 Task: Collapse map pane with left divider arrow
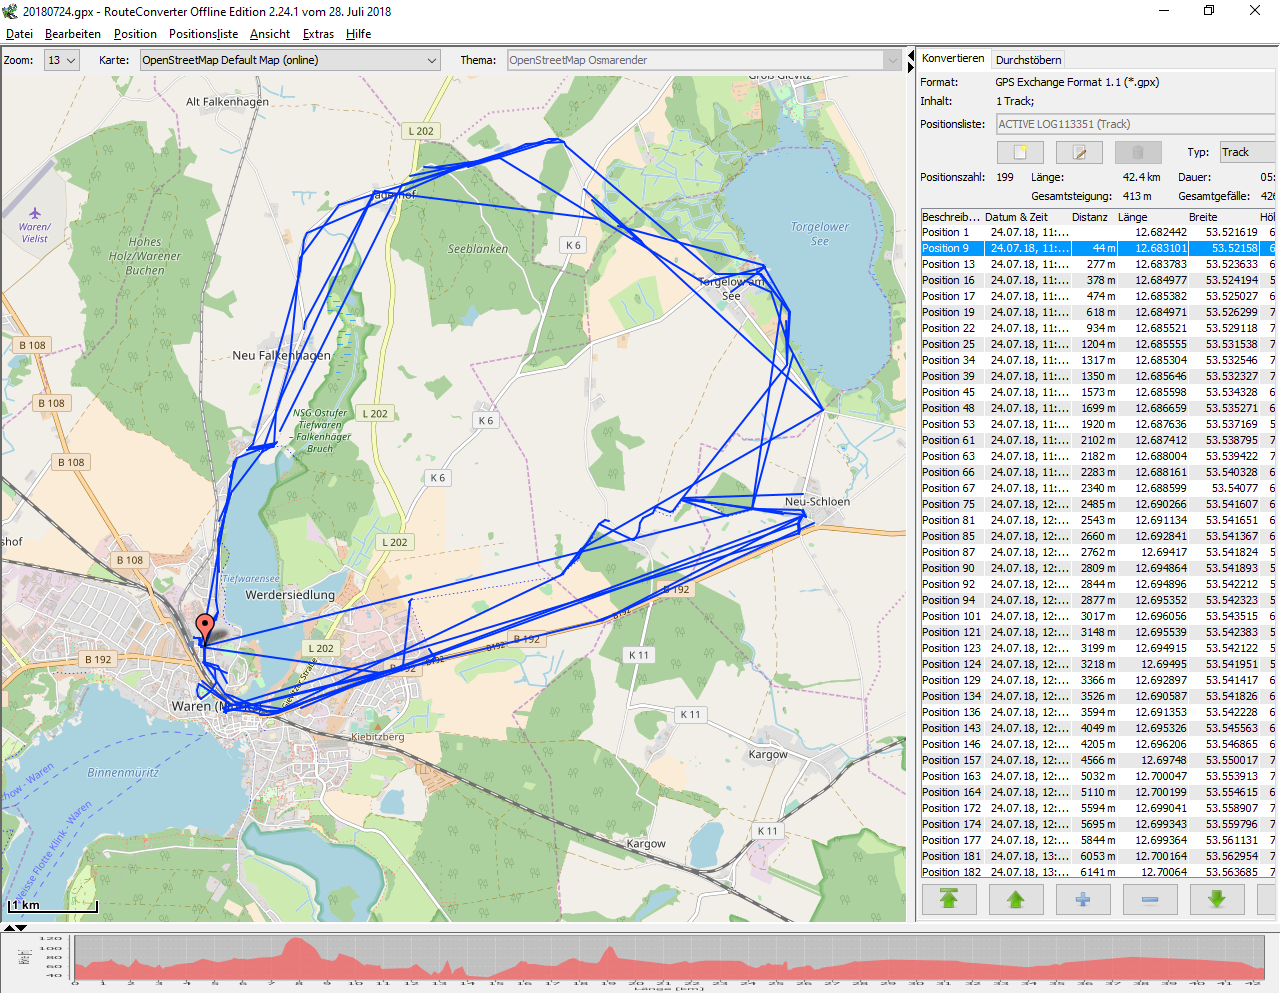tap(910, 56)
